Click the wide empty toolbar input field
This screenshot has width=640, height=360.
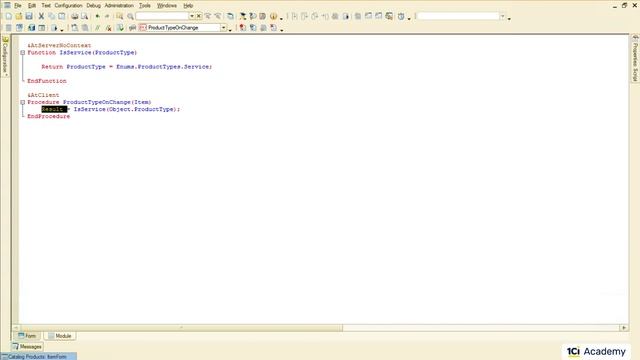458,16
